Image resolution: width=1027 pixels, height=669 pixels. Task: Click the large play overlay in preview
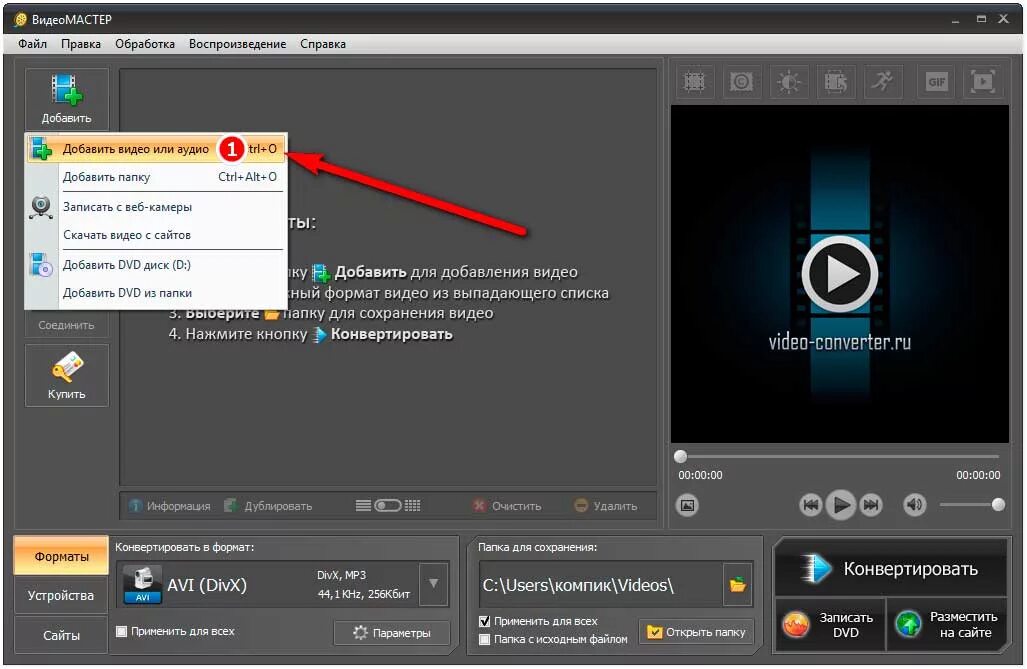click(x=840, y=273)
